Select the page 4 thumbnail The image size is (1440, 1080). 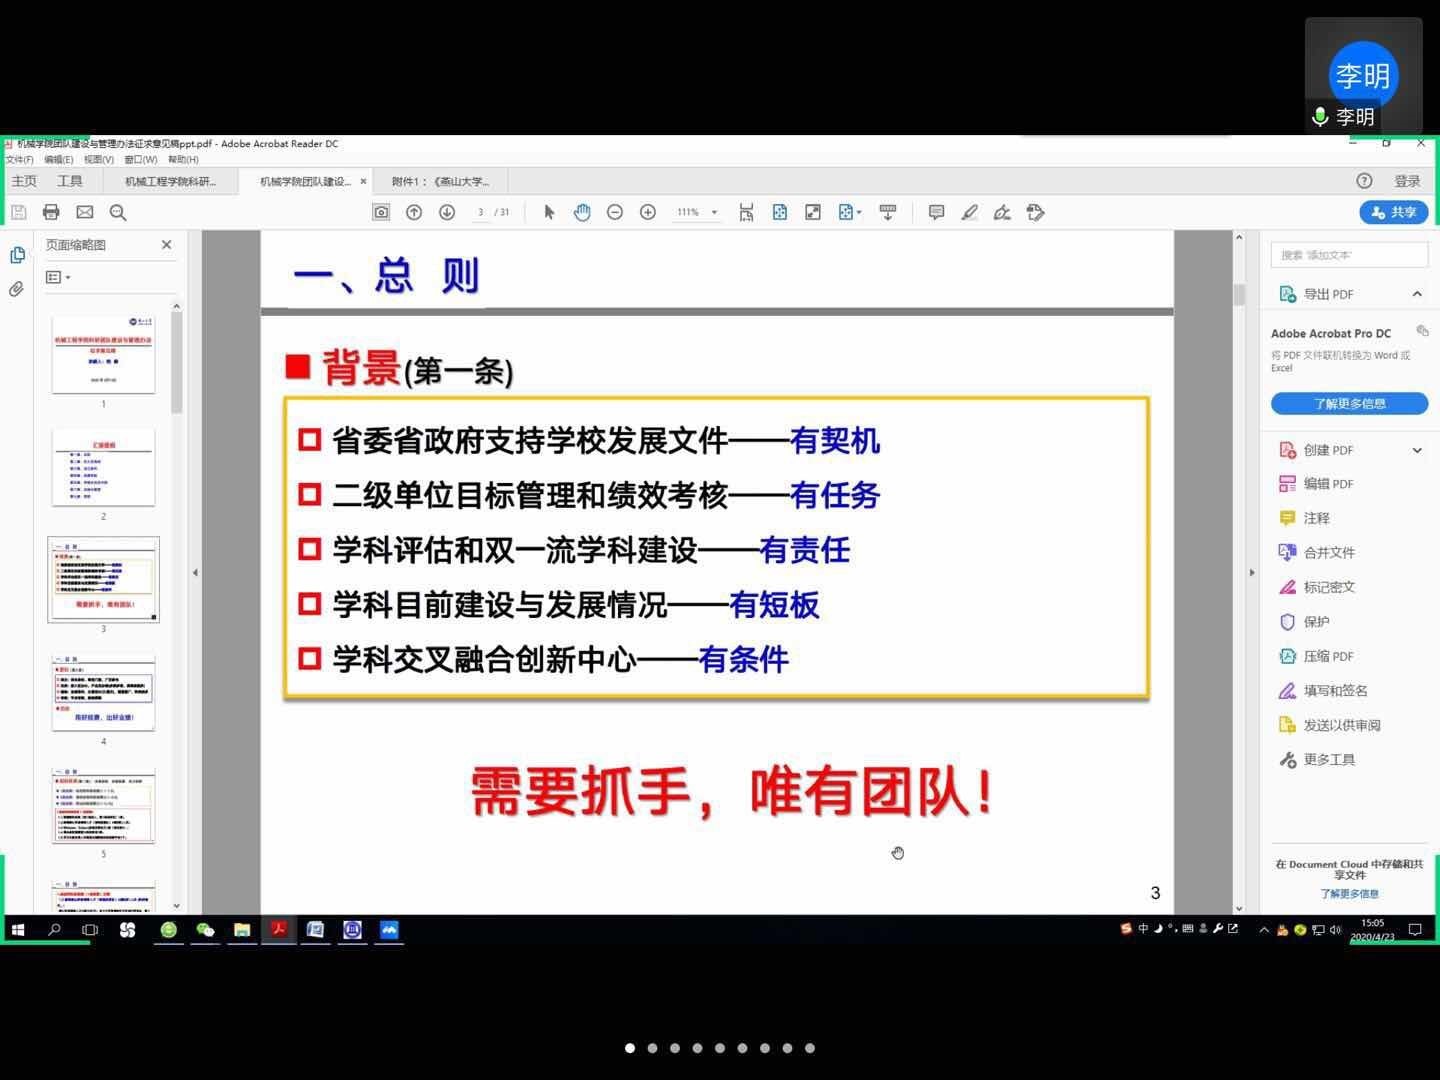103,693
